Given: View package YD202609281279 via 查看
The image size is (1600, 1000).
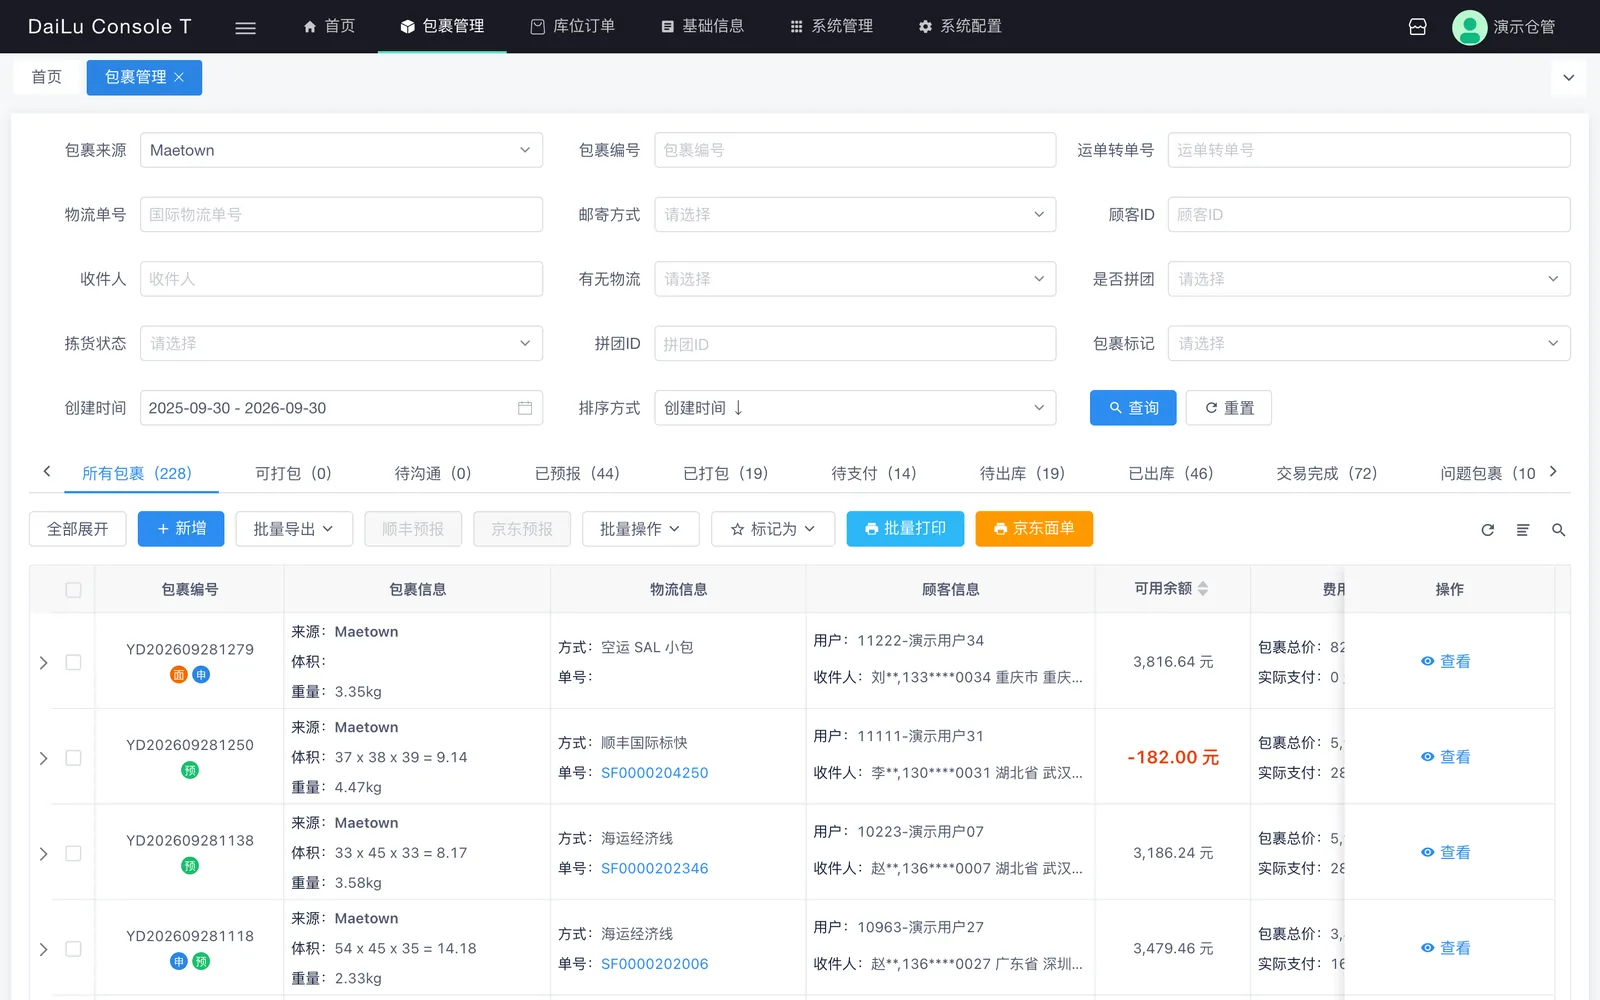Looking at the screenshot, I should pyautogui.click(x=1446, y=661).
